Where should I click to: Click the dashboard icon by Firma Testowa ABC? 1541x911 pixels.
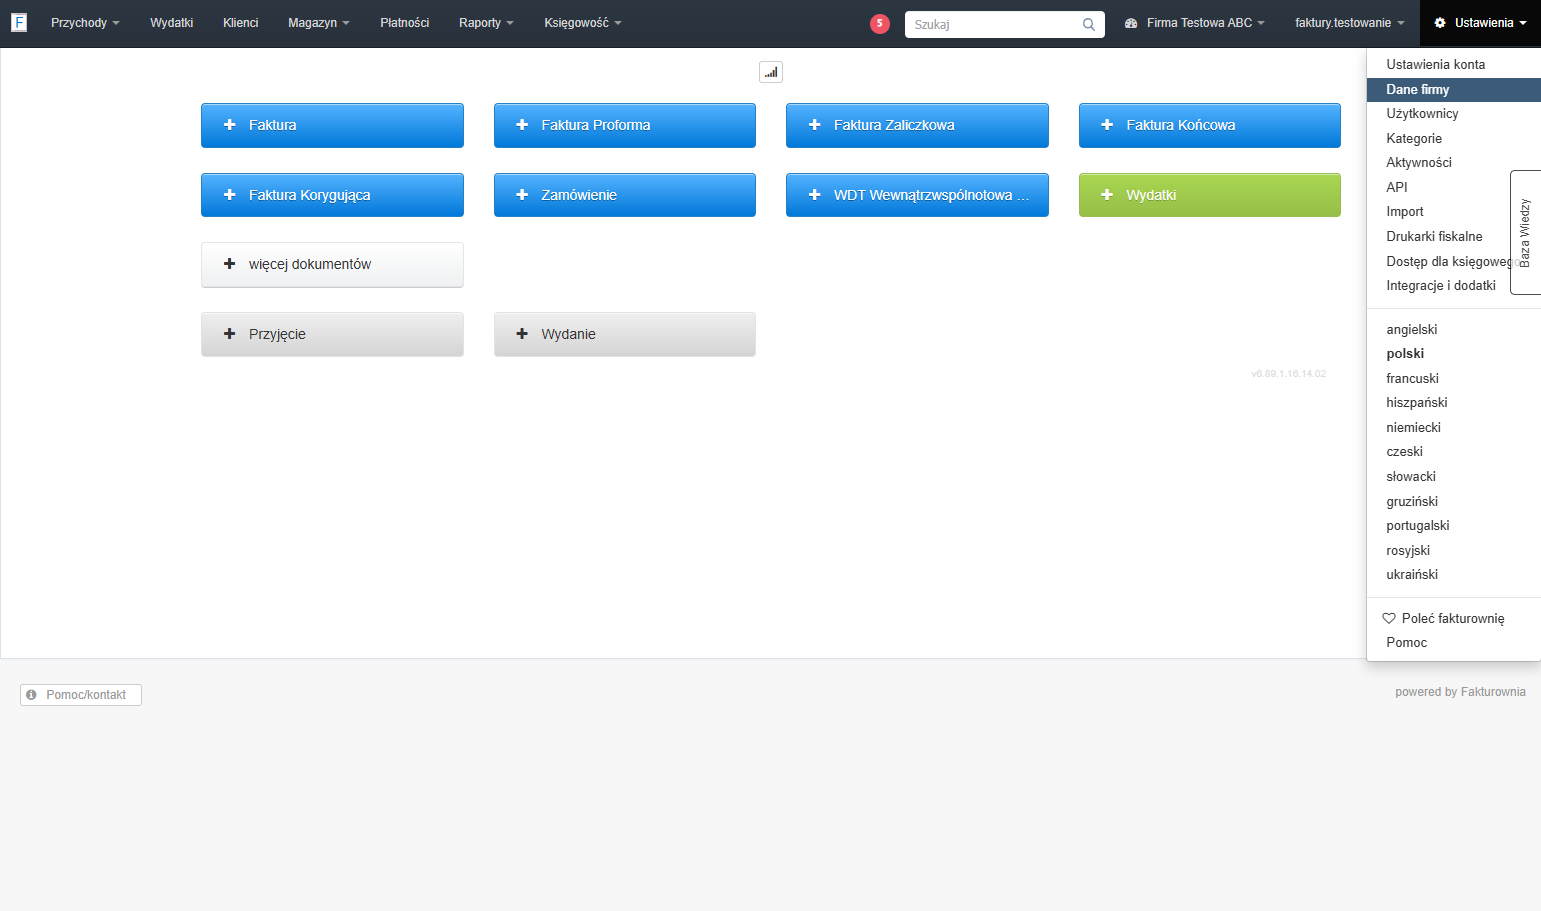[1131, 23]
